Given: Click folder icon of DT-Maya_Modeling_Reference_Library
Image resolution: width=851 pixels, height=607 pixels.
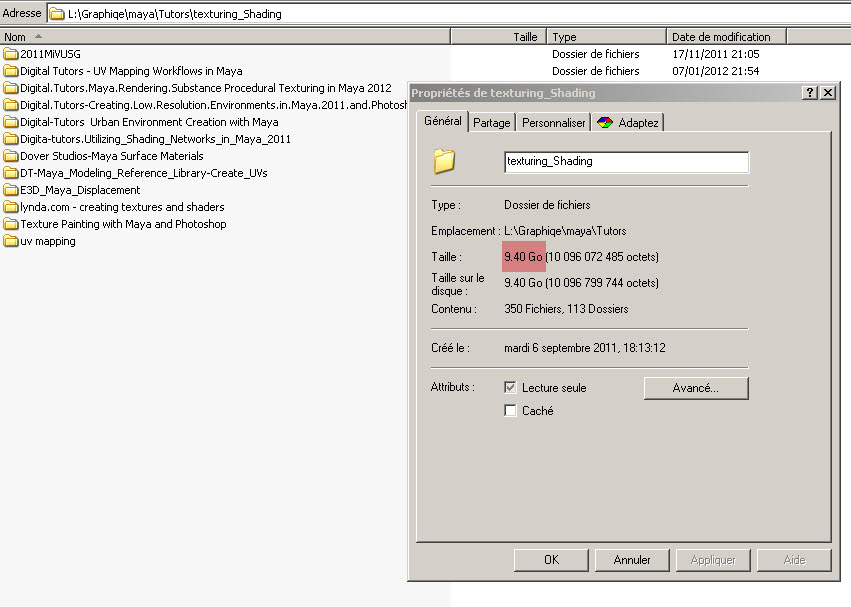Looking at the screenshot, I should pos(10,173).
